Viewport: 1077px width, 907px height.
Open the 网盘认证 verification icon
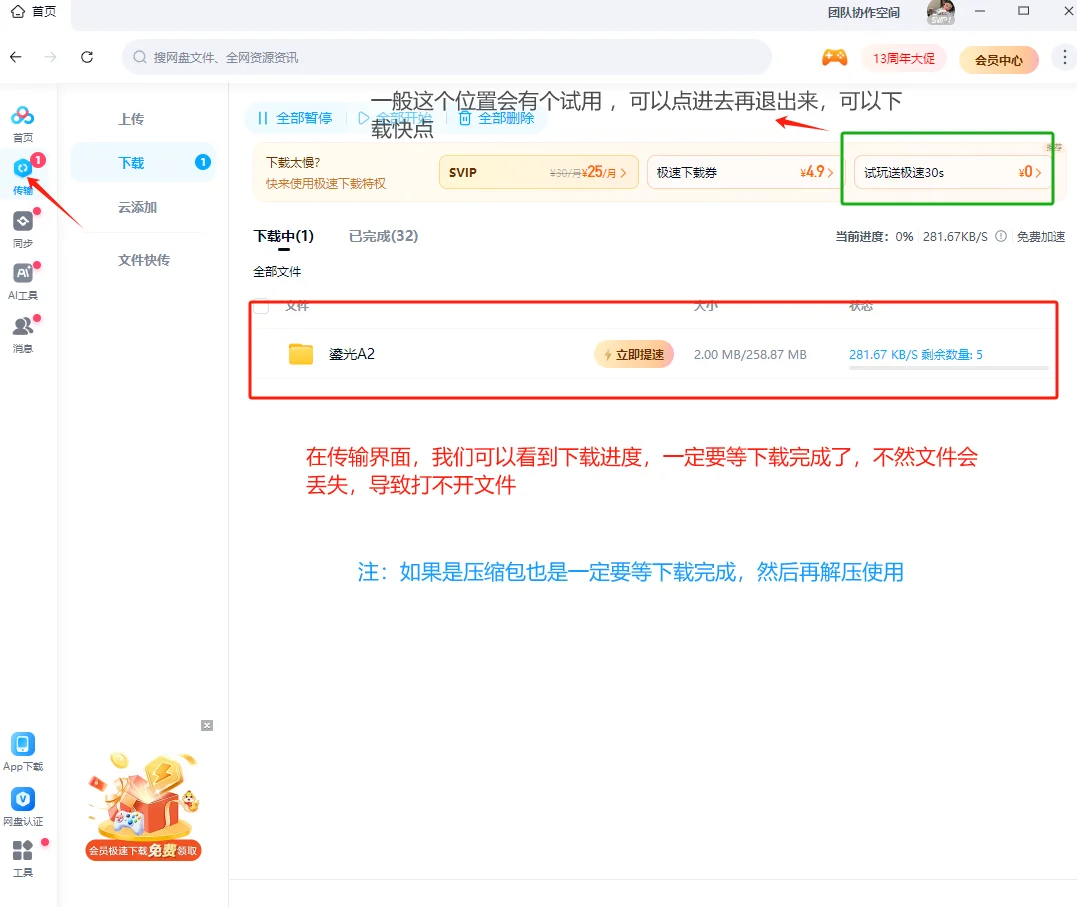22,800
